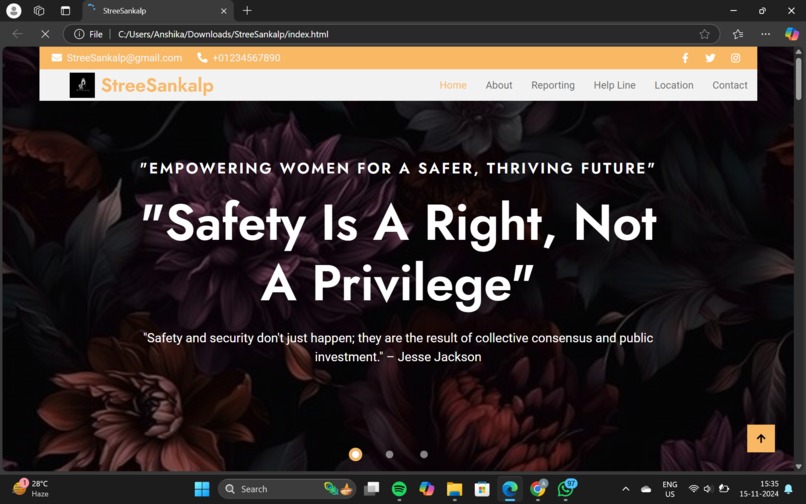Screen dimensions: 806x504
Task: Open the volume speaker tray icon
Action: pos(708,489)
